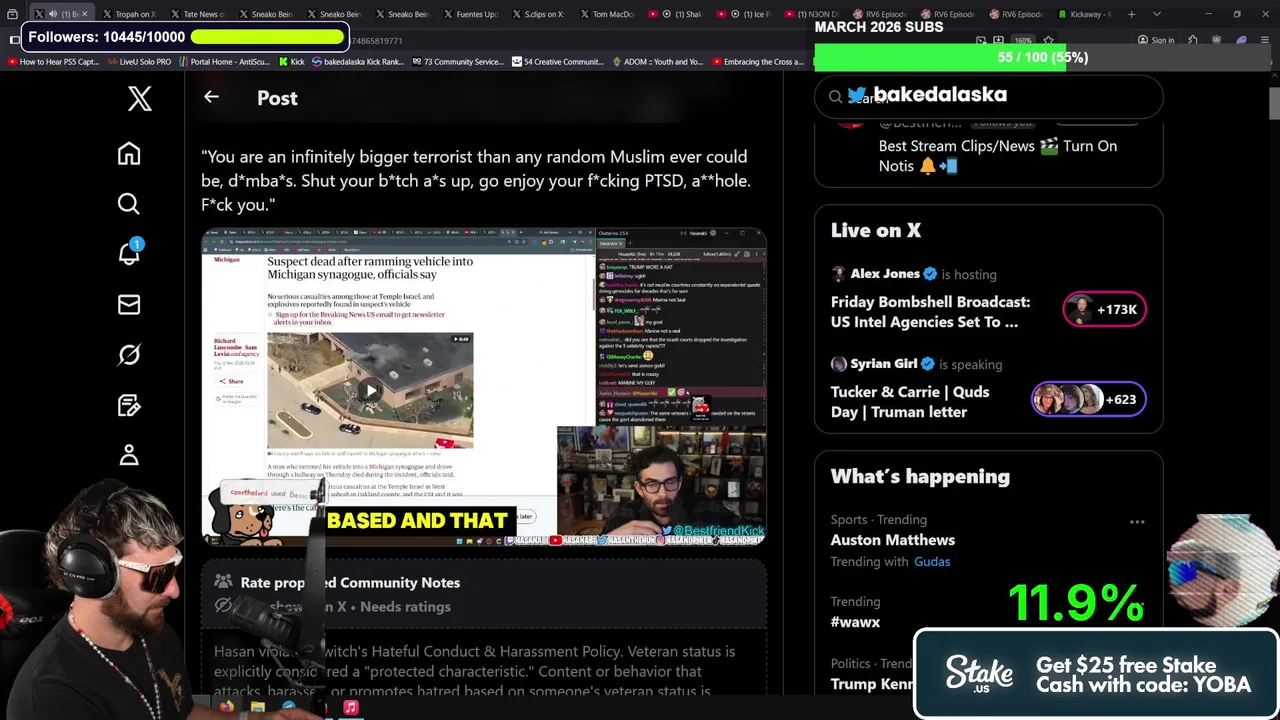Screen dimensions: 1280x720
Task: Open Tucker & Carrie Quds Day space
Action: coord(910,402)
